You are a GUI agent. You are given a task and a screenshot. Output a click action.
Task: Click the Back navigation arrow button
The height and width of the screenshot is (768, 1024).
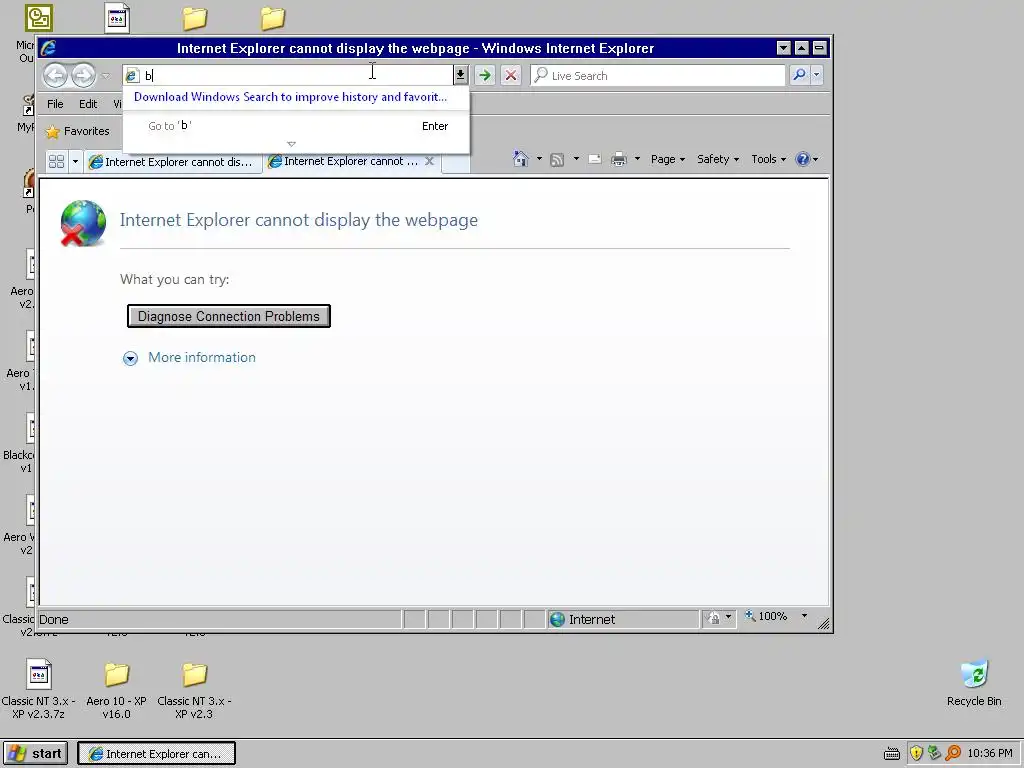coord(56,76)
